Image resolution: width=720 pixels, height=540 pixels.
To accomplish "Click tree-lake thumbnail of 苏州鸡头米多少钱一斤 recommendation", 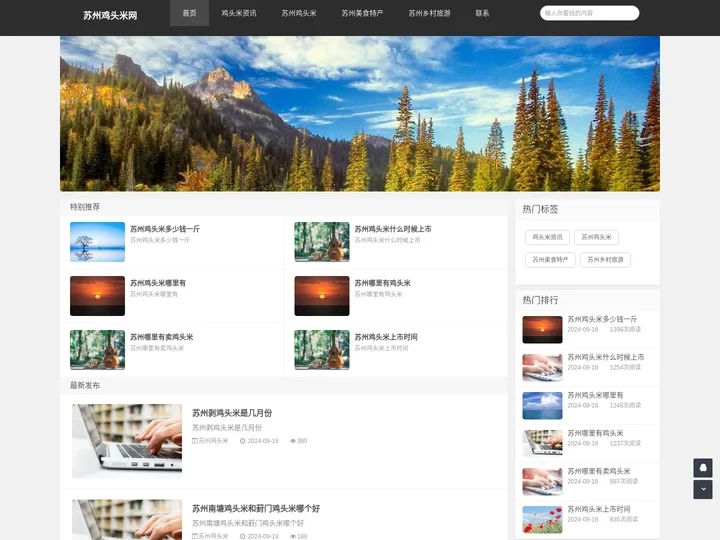I will click(x=97, y=242).
